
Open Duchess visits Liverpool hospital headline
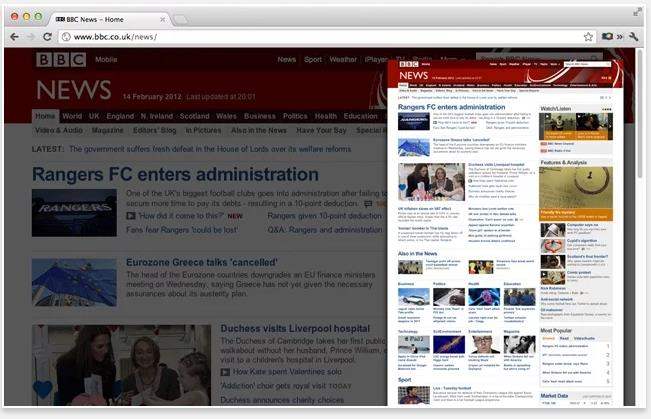295,328
